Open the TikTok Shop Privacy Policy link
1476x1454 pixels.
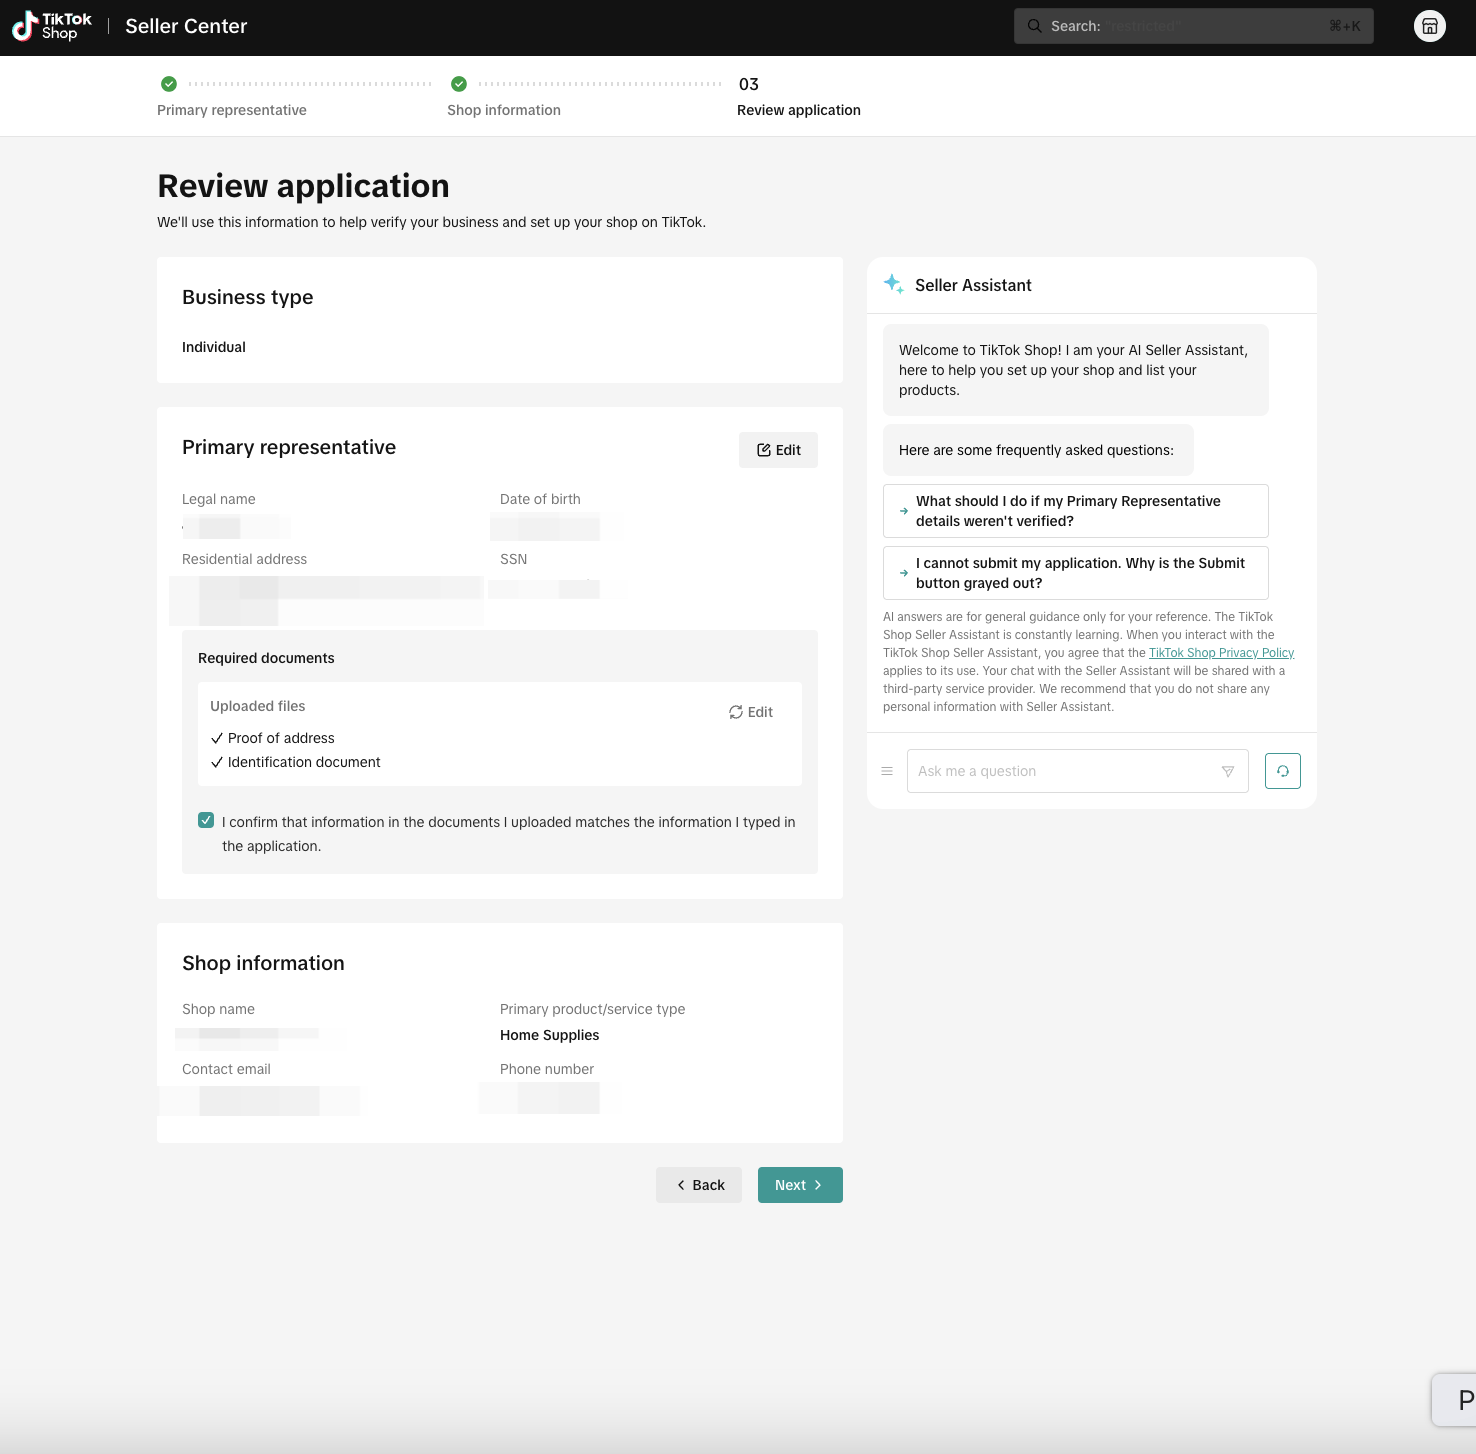click(1221, 653)
